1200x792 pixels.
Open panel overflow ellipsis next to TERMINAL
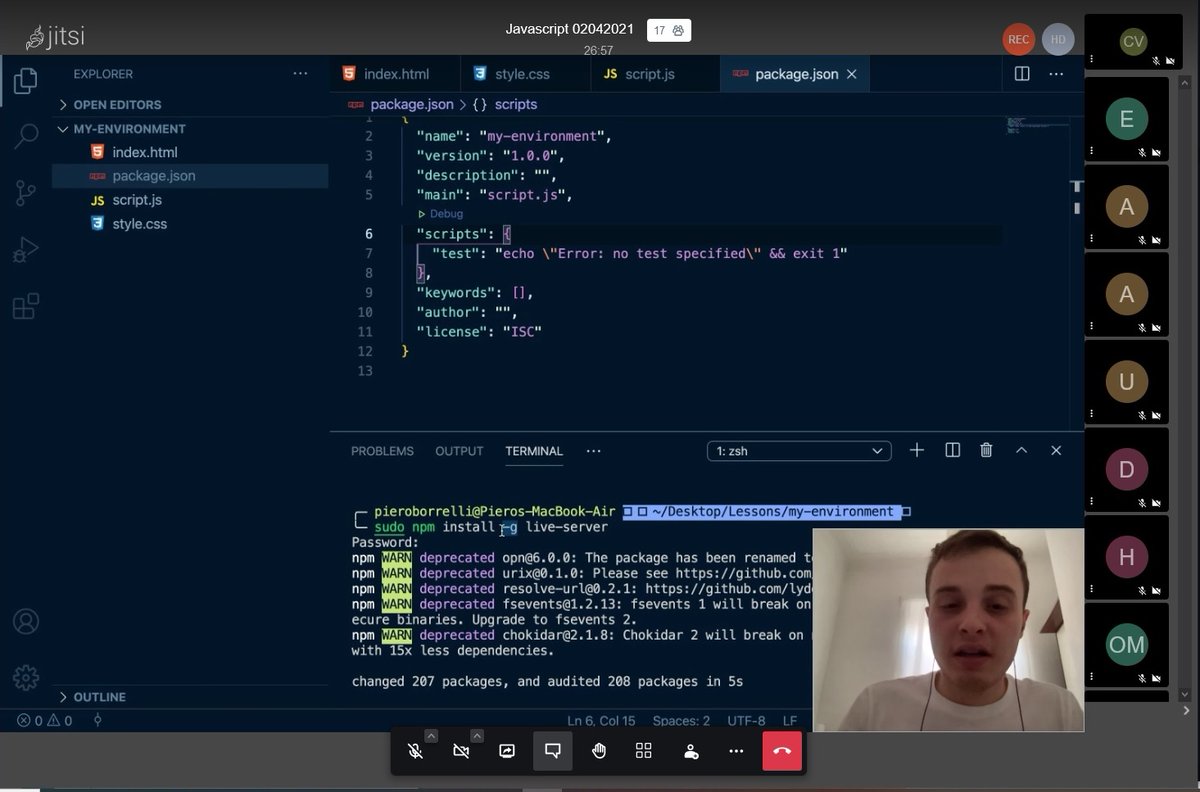tap(594, 451)
